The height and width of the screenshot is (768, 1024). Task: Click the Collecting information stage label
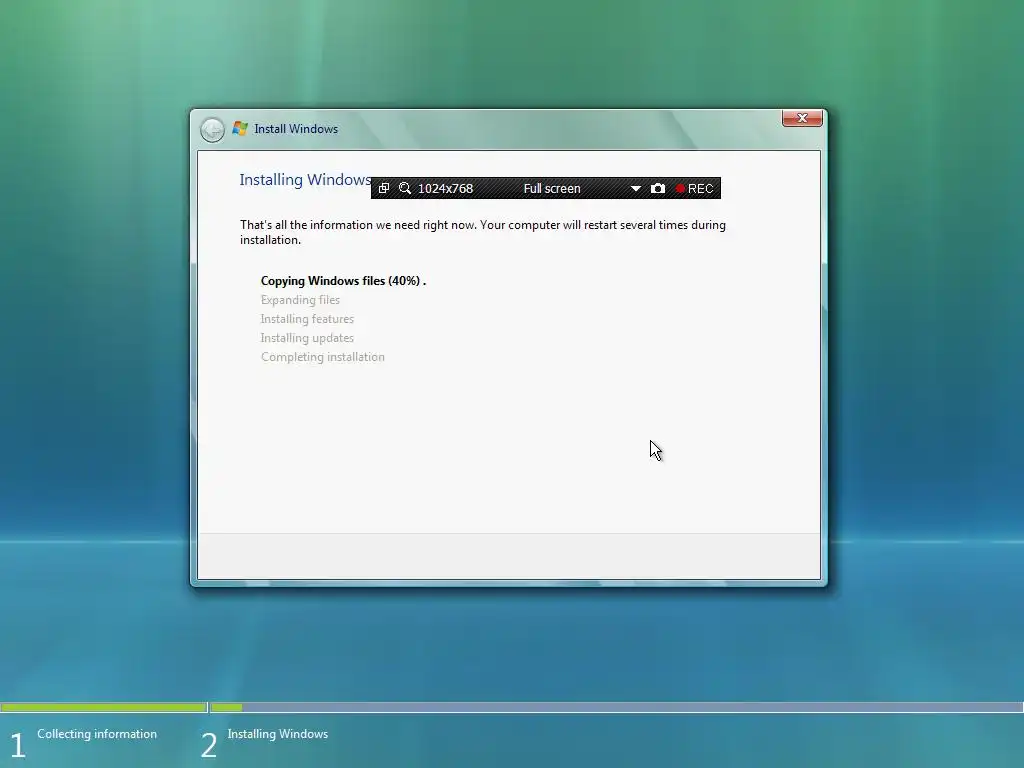97,734
